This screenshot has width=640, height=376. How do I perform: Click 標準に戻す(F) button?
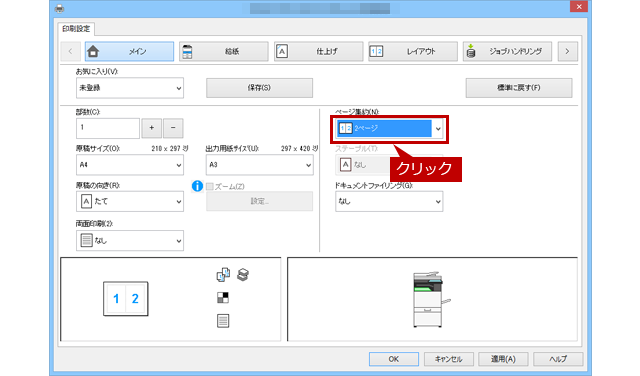(519, 88)
